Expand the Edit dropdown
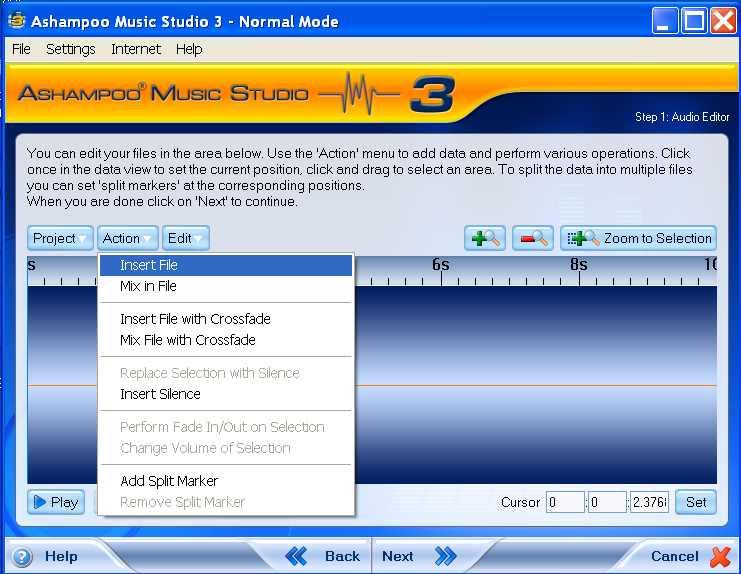 [186, 238]
